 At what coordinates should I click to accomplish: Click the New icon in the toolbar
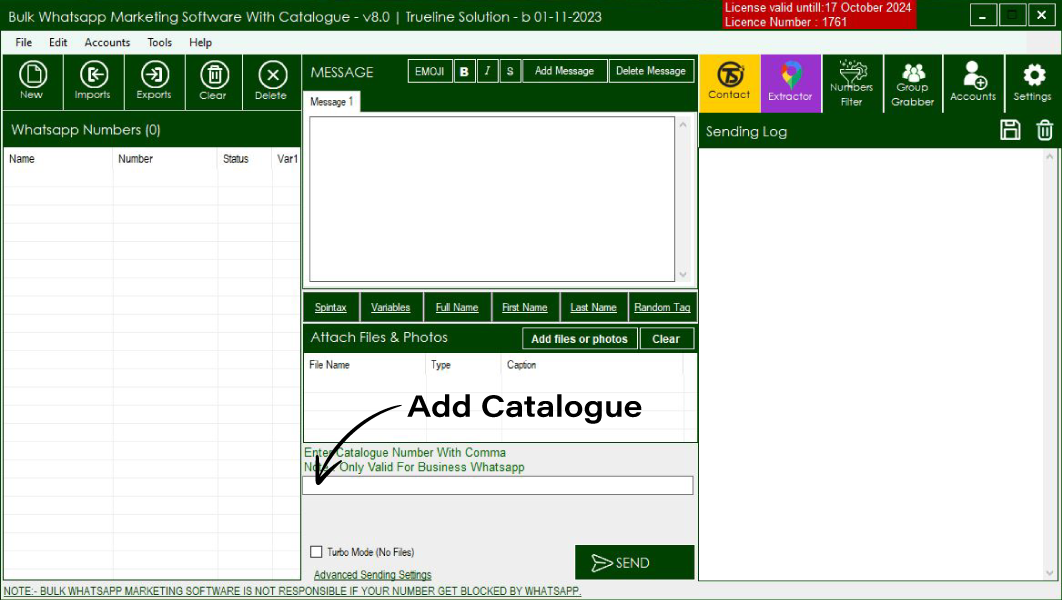point(32,81)
